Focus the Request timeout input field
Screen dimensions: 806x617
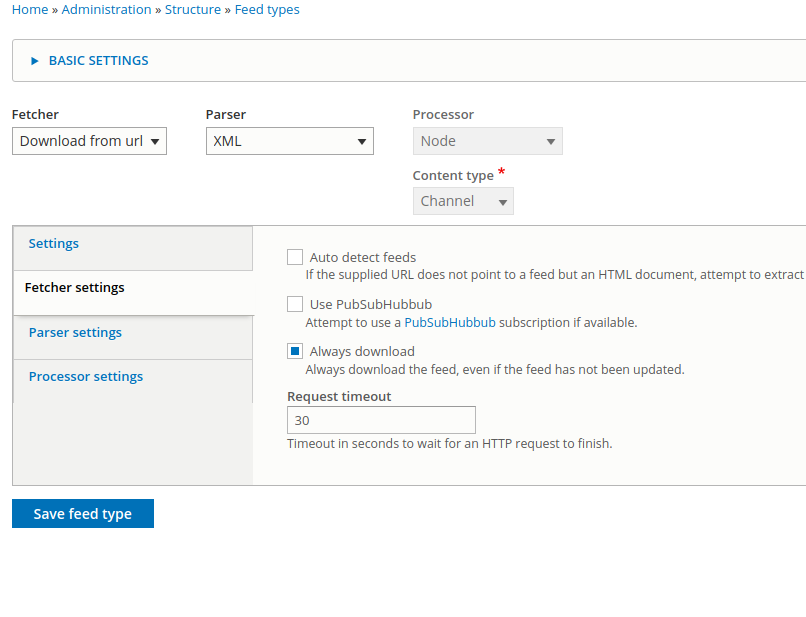click(x=381, y=421)
